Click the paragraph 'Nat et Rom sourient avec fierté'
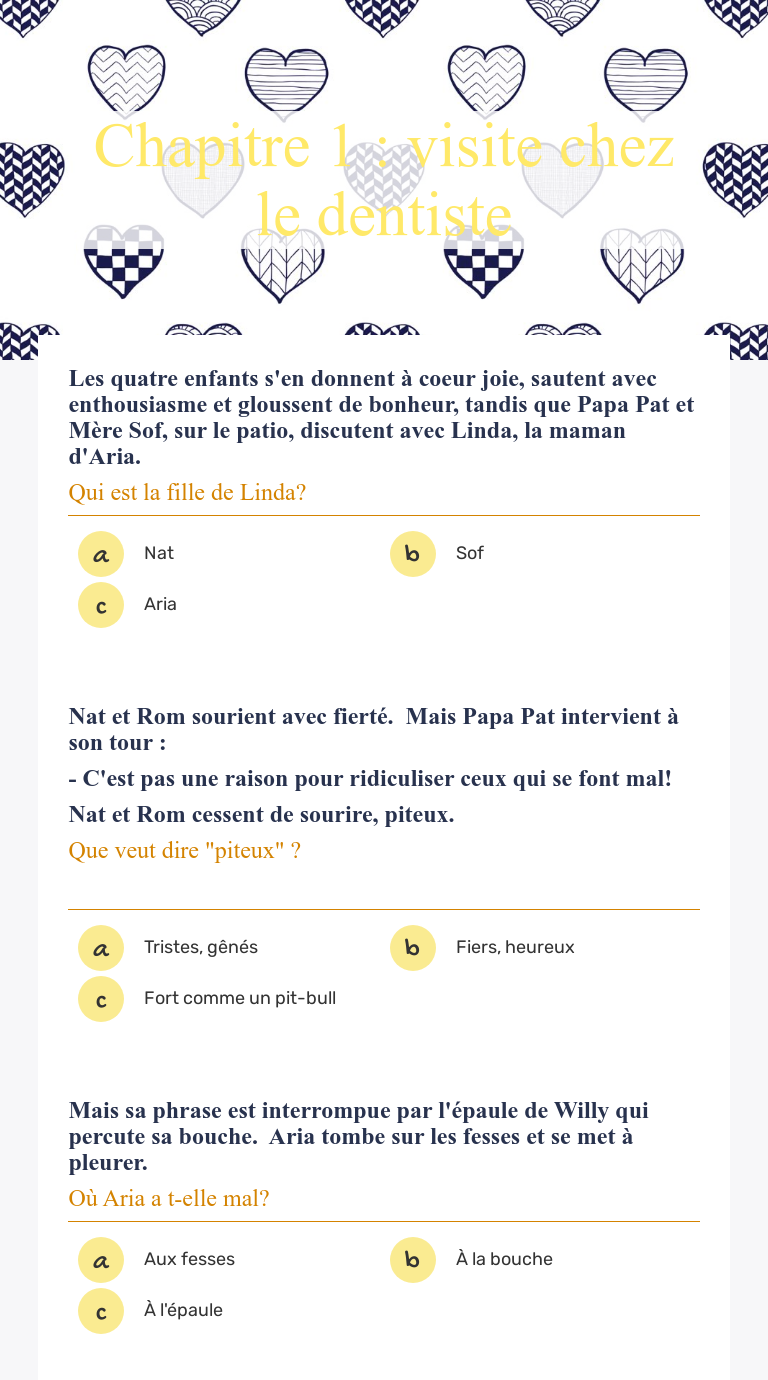 pyautogui.click(x=373, y=730)
